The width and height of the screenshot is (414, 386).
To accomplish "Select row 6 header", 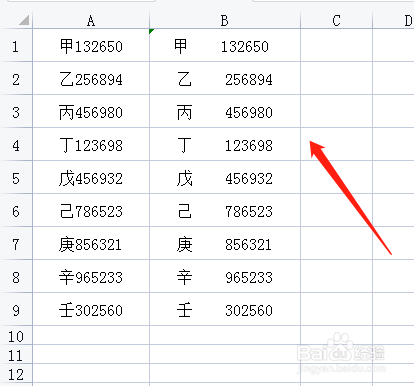I will (x=16, y=210).
